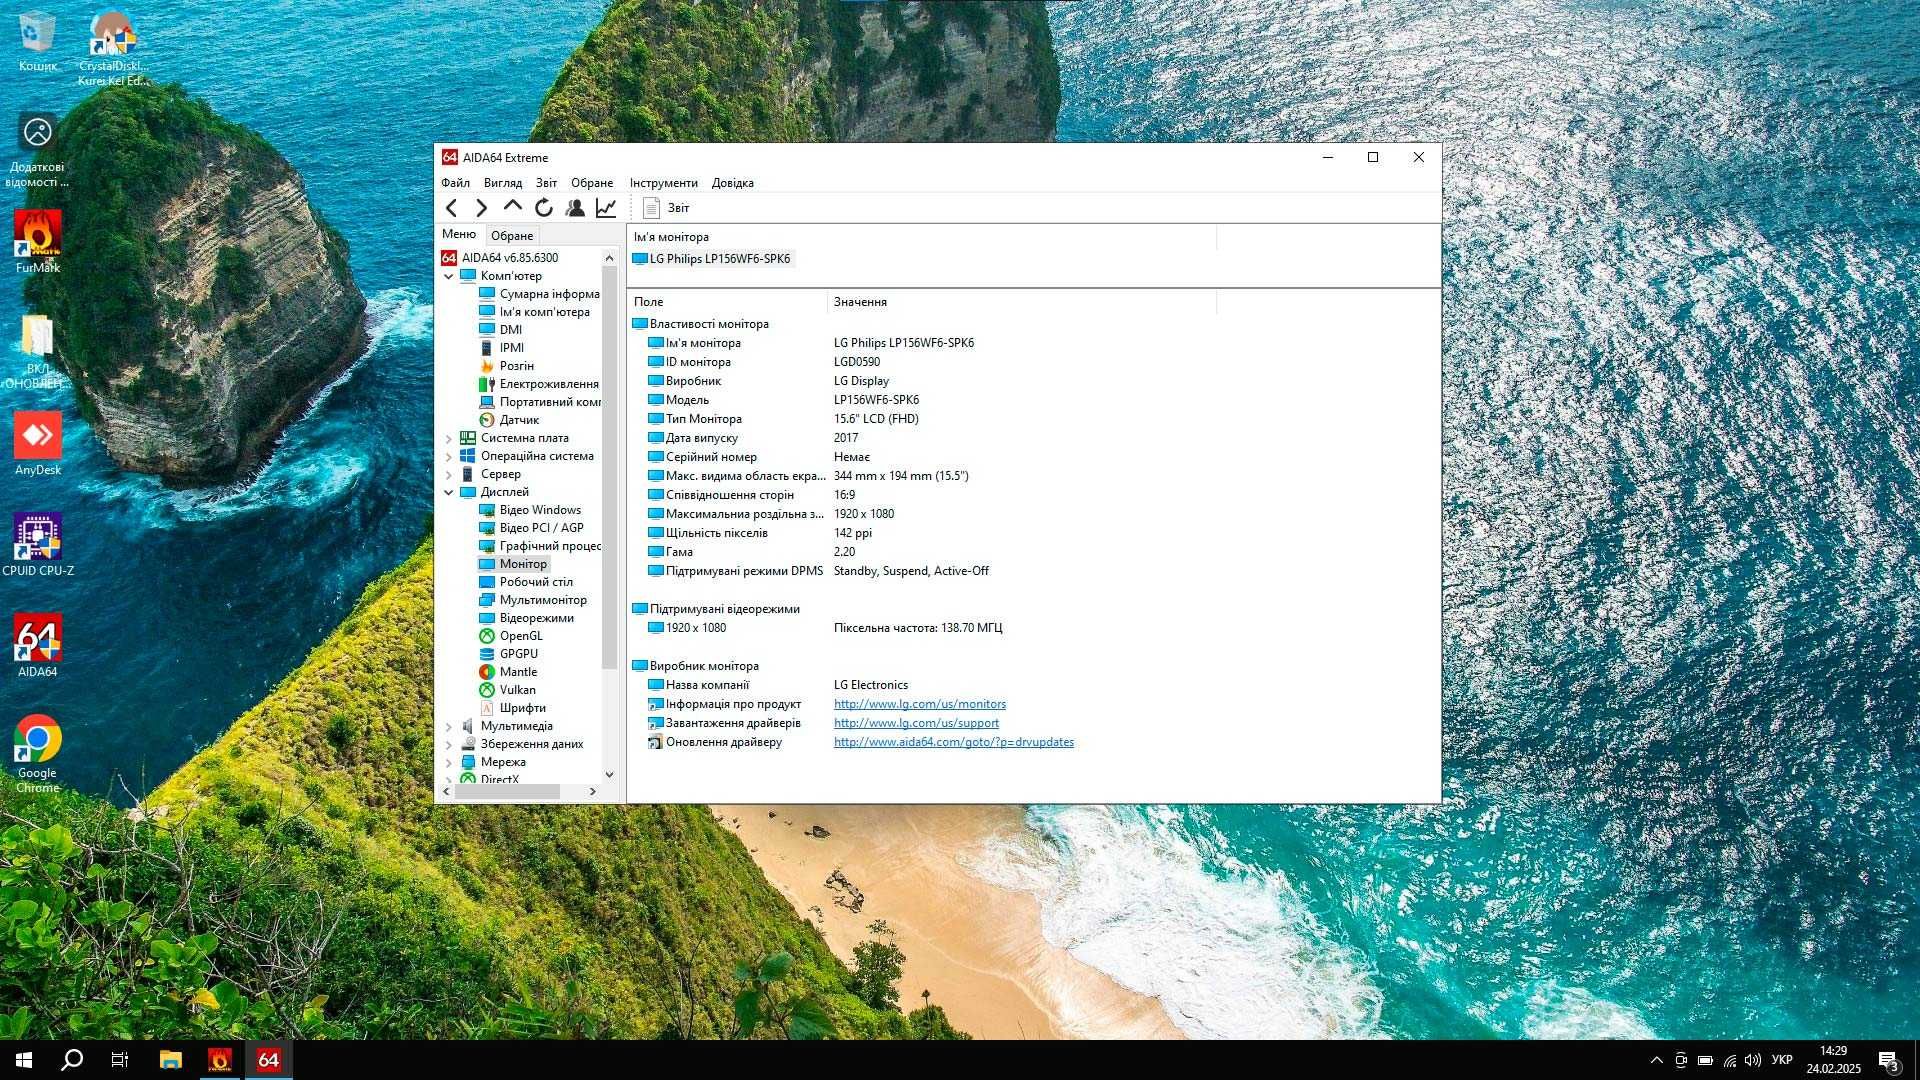Collapse the Комп'ютер tree node
Screen dimensions: 1920x1080
point(449,276)
